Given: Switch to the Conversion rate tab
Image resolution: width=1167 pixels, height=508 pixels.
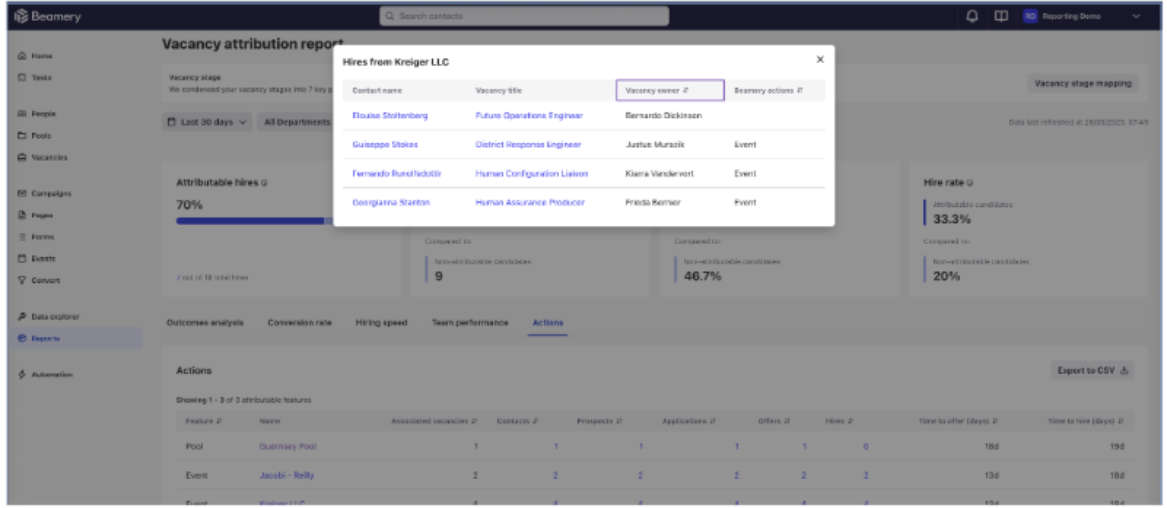Looking at the screenshot, I should point(299,323).
